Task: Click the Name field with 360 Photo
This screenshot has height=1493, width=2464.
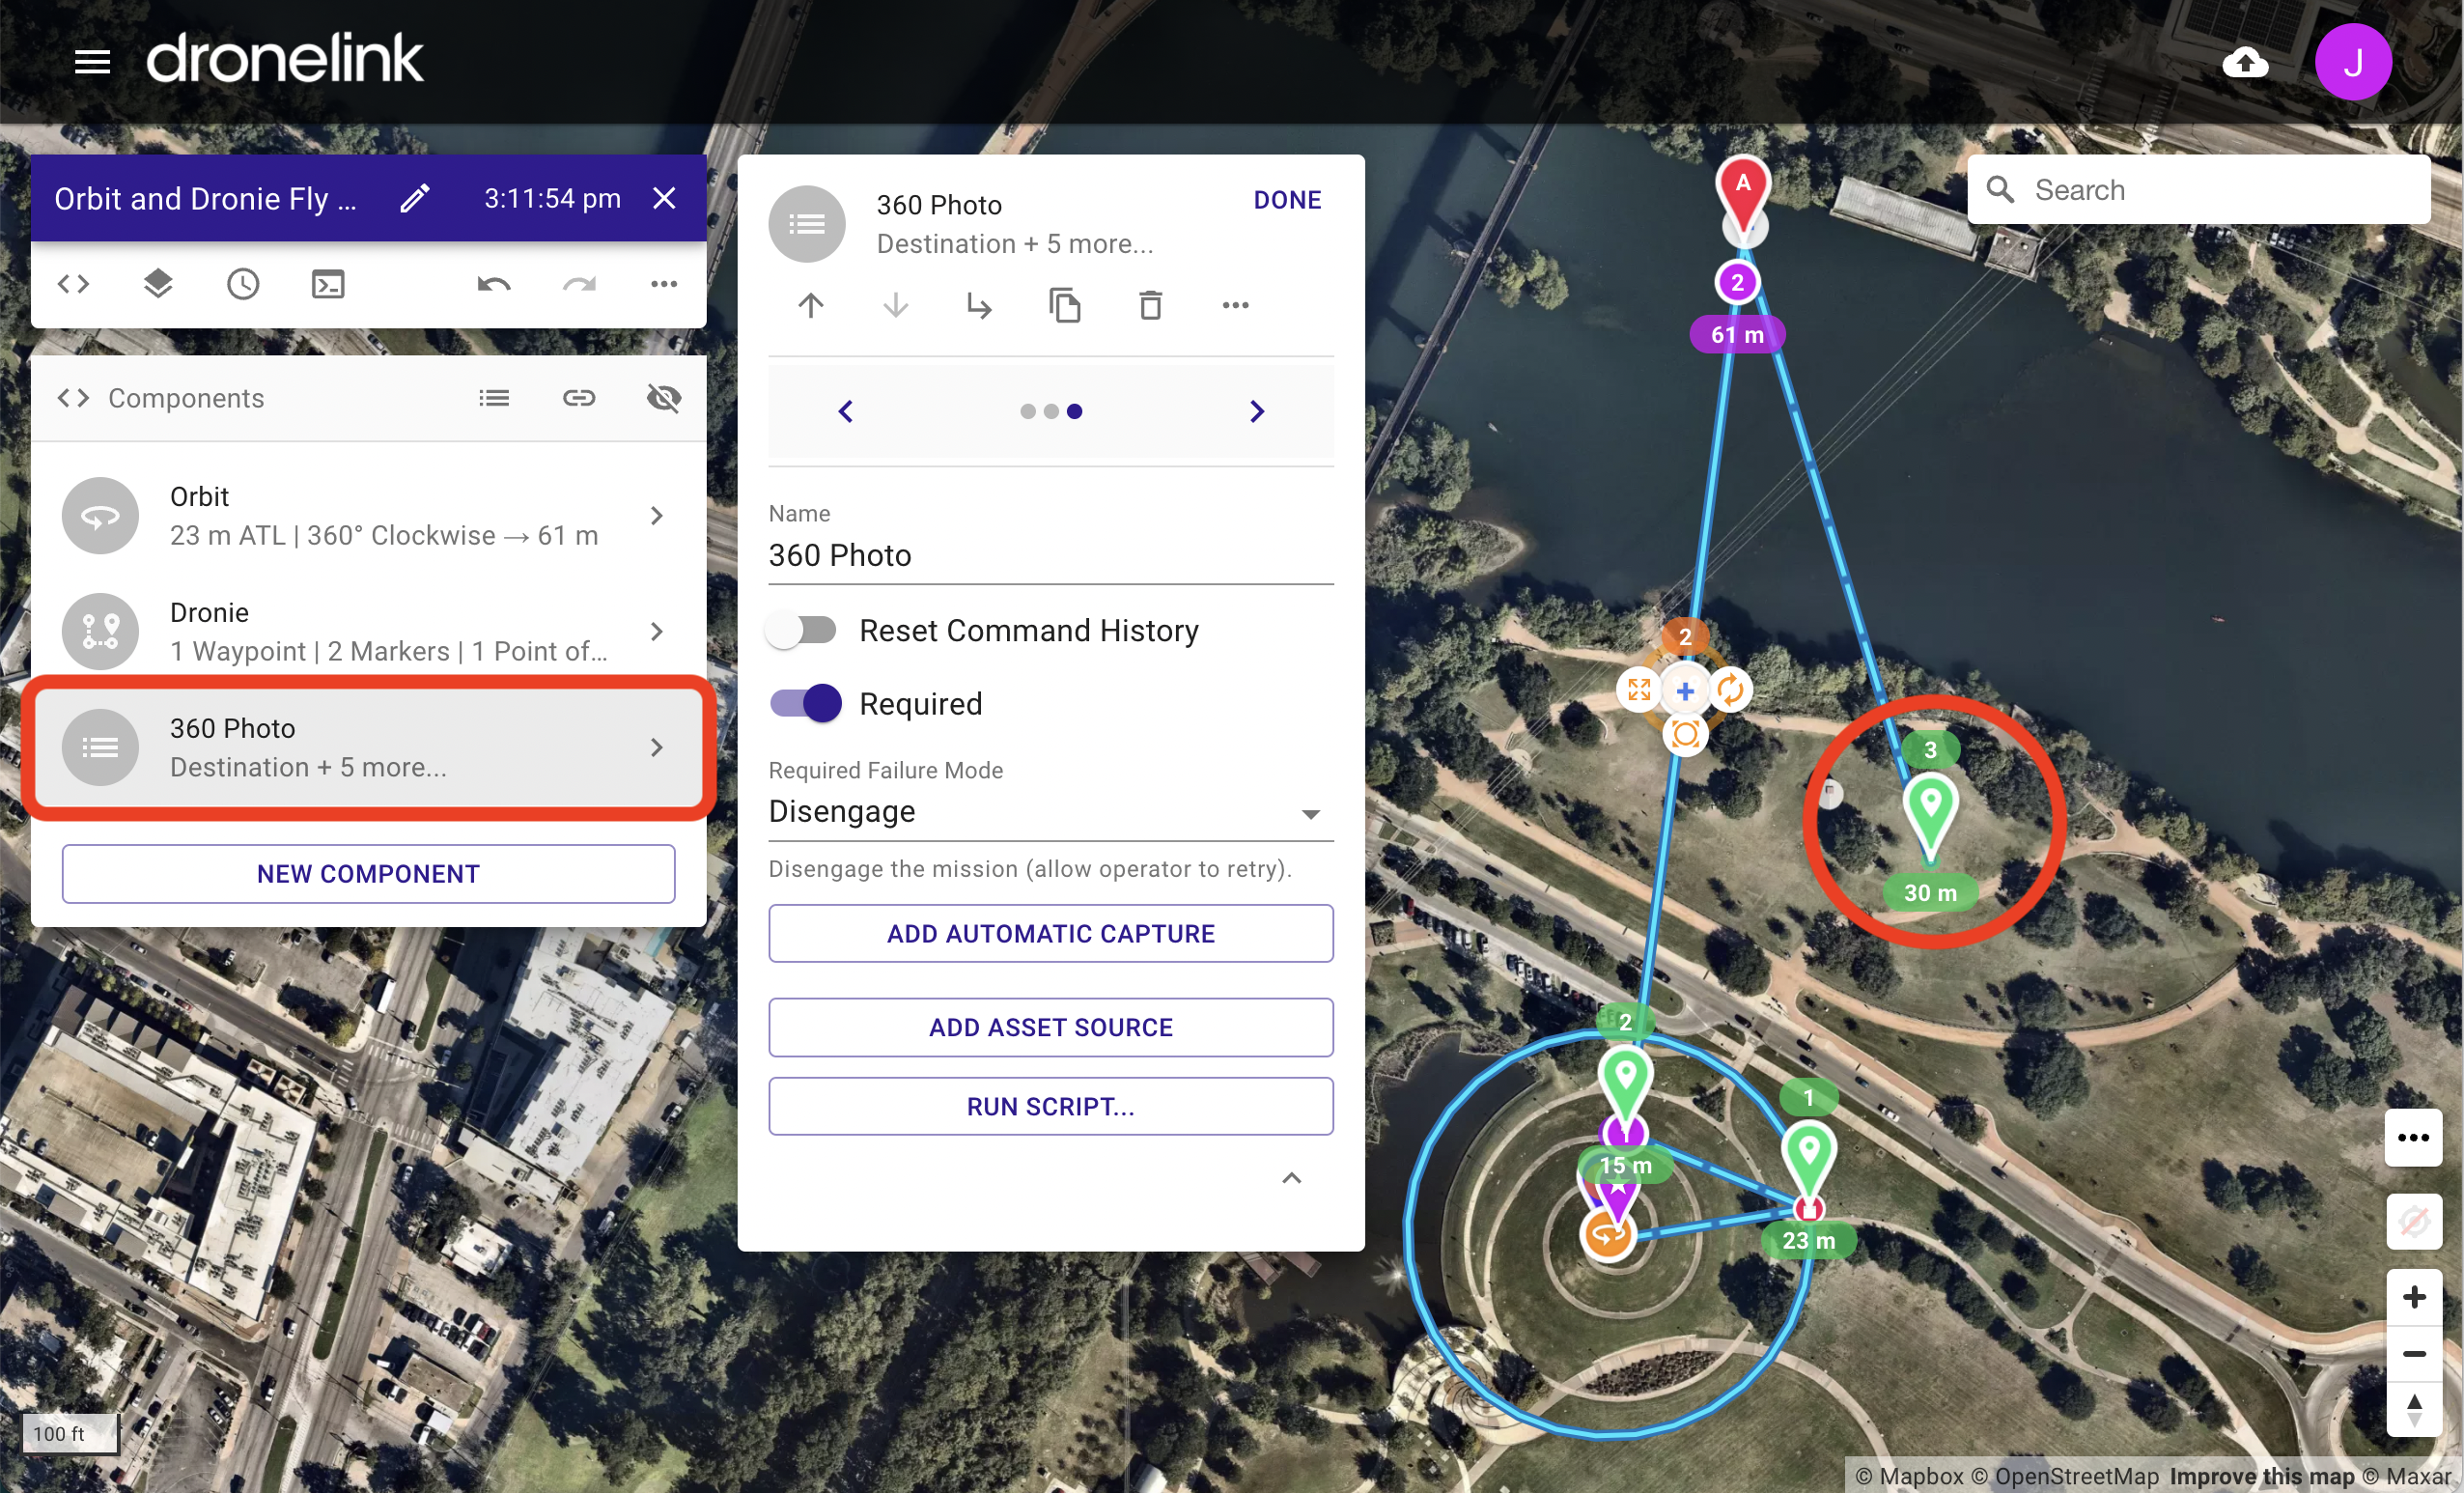Action: (x=1051, y=556)
